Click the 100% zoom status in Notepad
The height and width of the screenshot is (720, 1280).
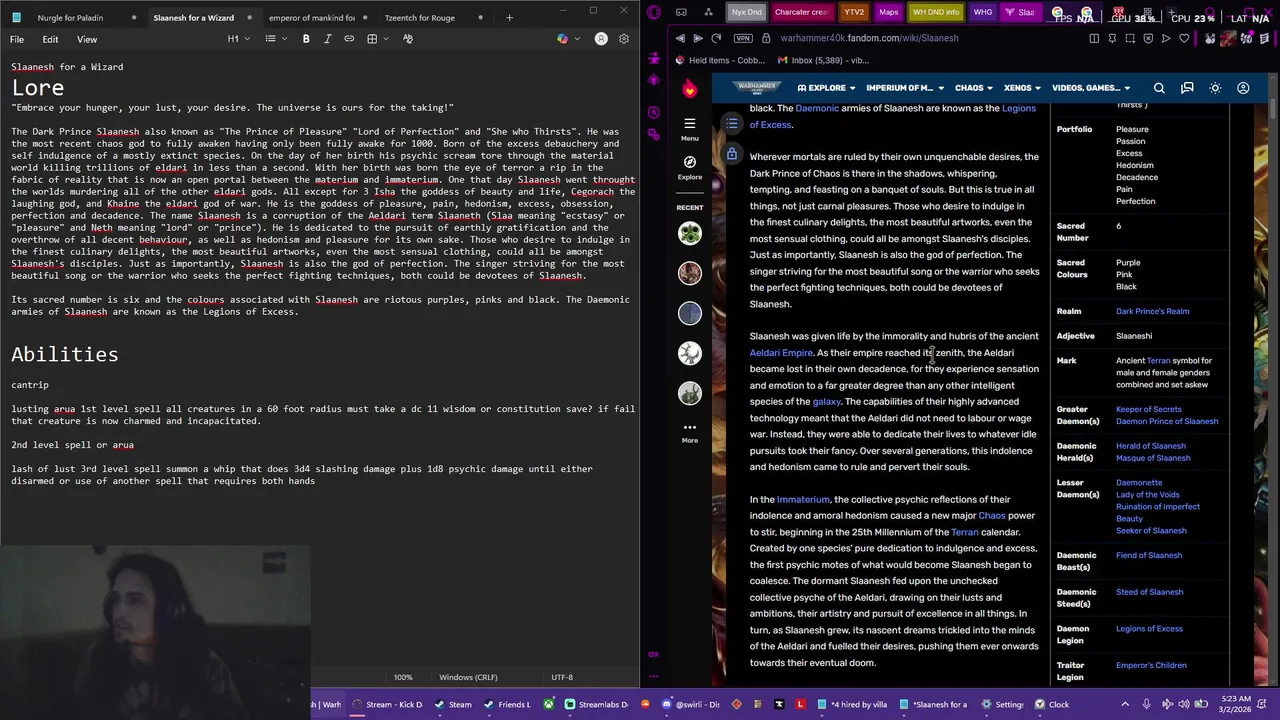[x=403, y=677]
